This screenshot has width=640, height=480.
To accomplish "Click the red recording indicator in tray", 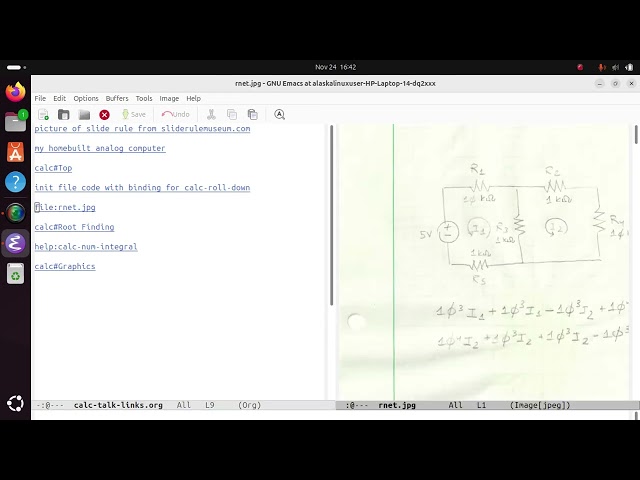I will 580,67.
